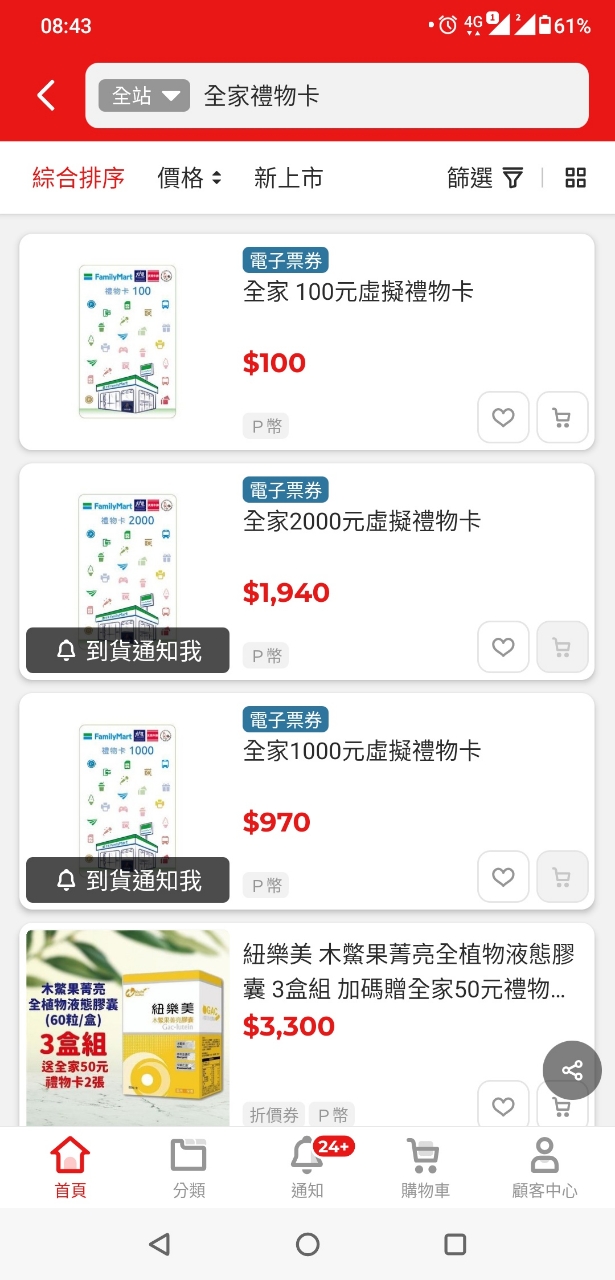Tap the 全家禮物卡 search field
Screen dimensions: 615x1280
pos(380,96)
